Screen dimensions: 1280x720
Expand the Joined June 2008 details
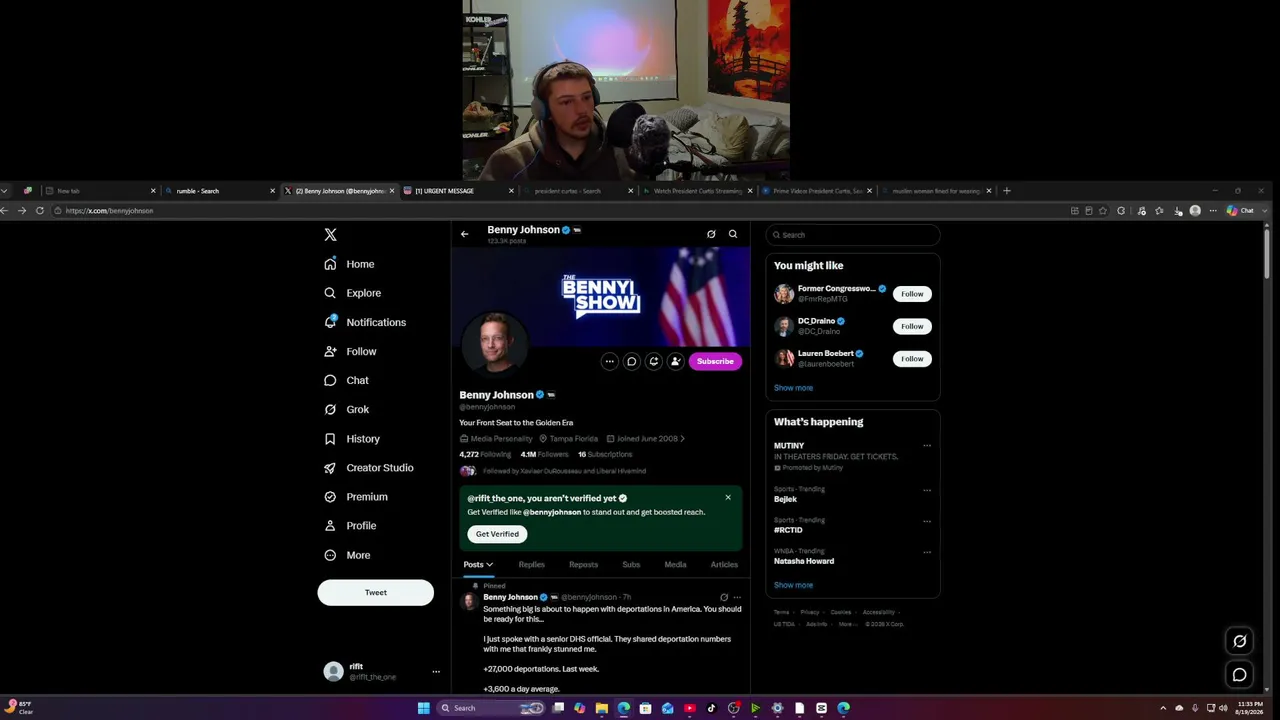coord(646,438)
